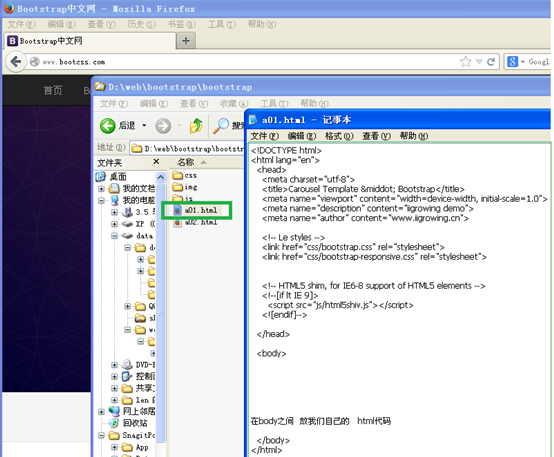Open Firefox URL history dropdown arrow
Image resolution: width=554 pixels, height=457 pixels.
tap(479, 62)
